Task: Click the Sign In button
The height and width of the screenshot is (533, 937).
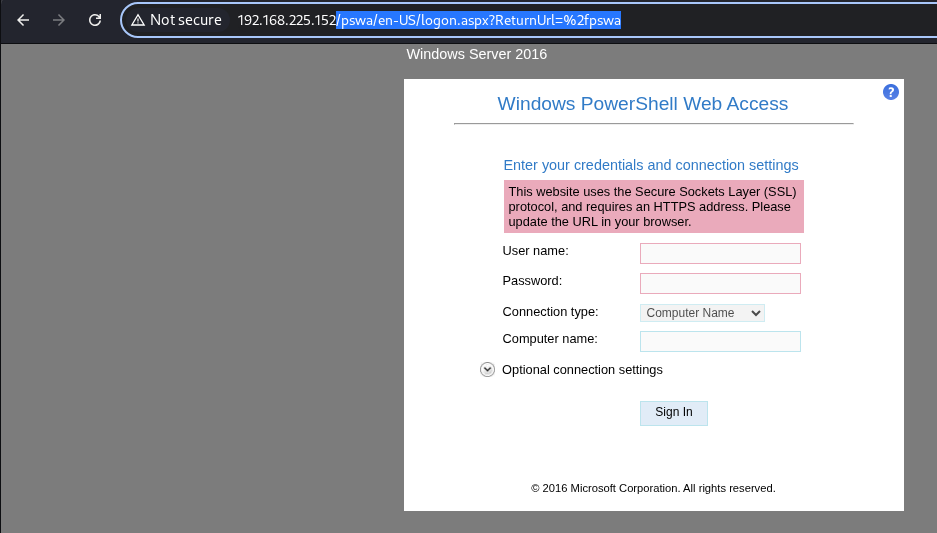Action: (673, 413)
